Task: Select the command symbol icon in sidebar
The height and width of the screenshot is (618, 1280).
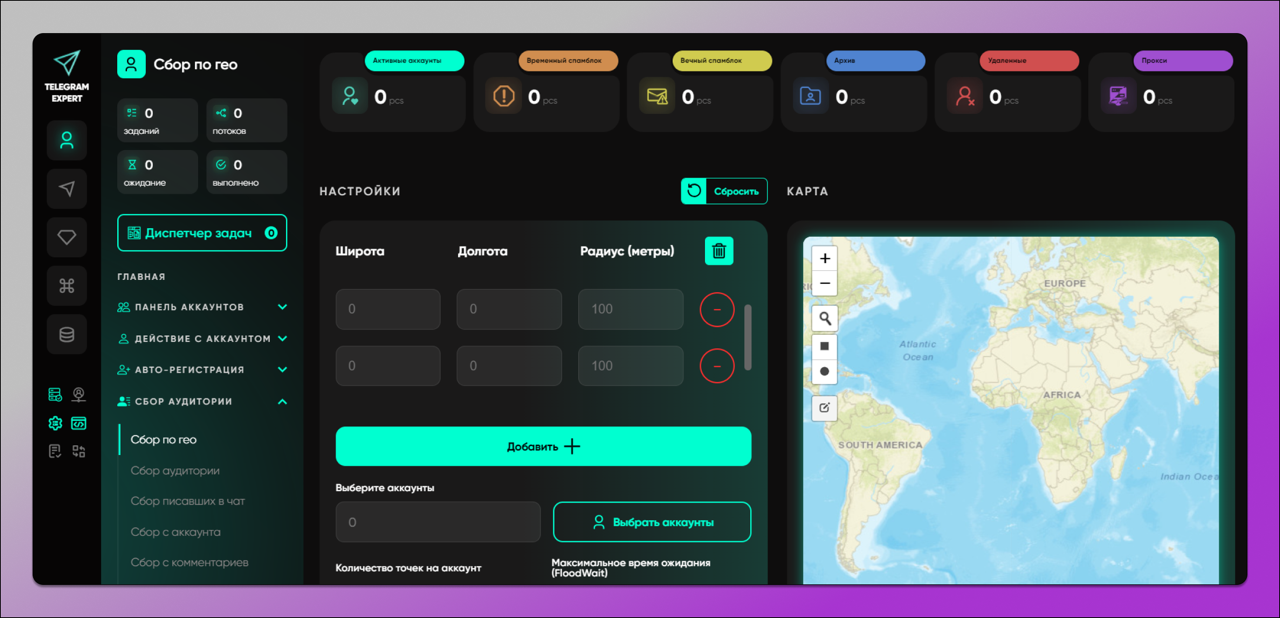Action: (x=67, y=286)
